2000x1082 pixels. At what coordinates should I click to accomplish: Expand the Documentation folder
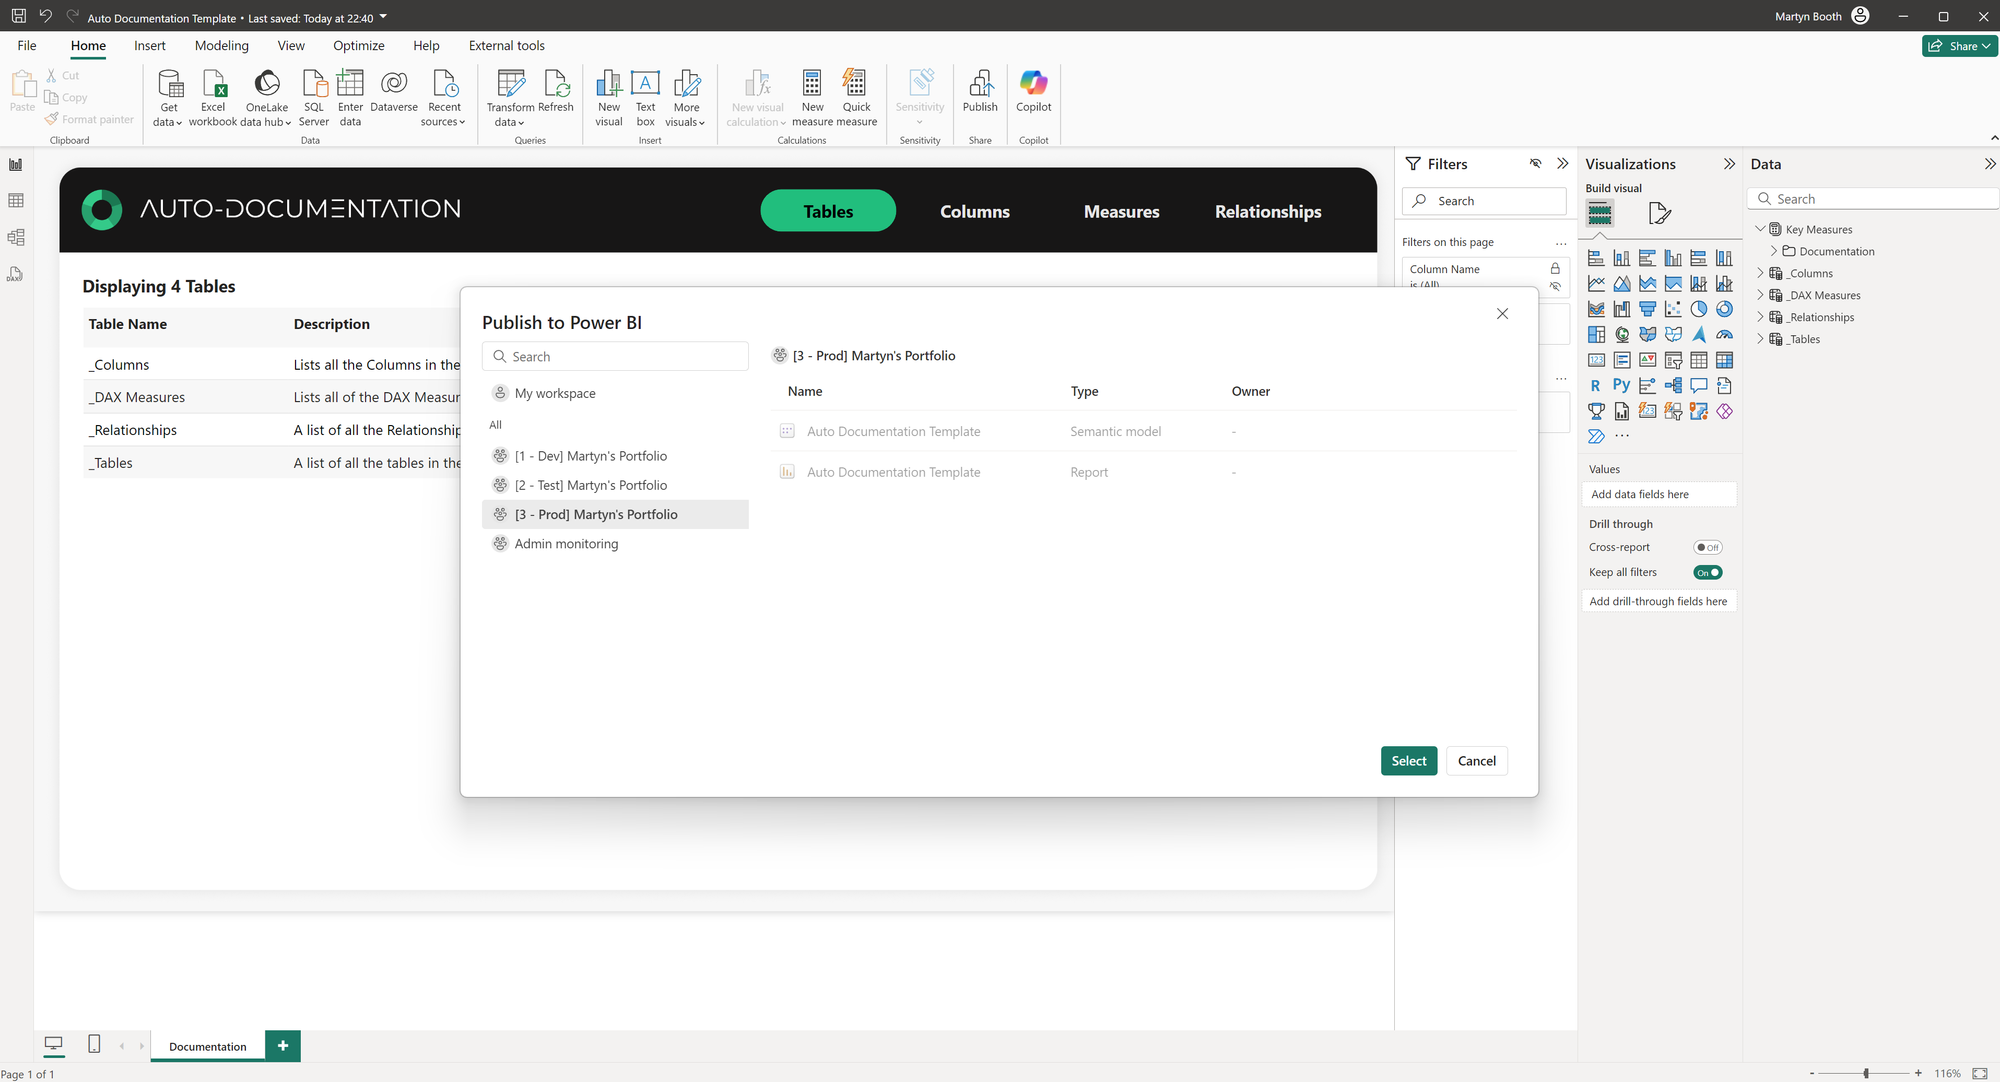1774,251
